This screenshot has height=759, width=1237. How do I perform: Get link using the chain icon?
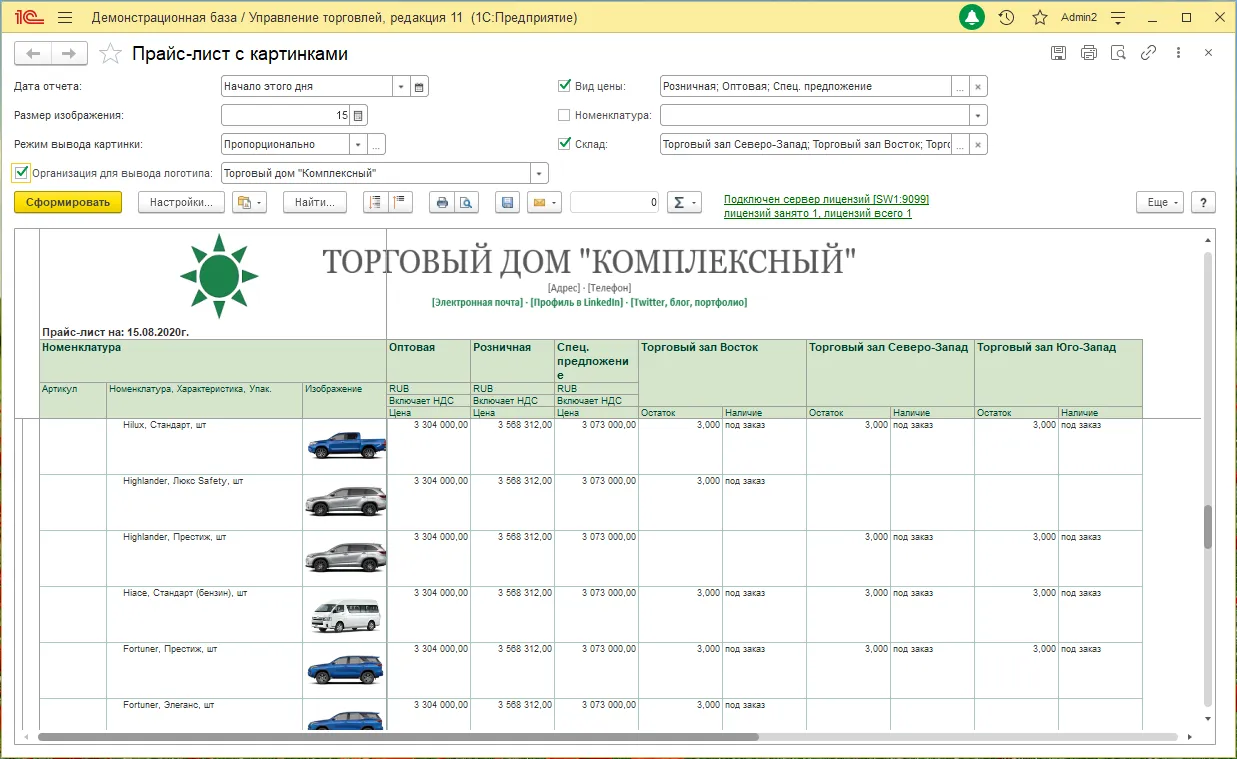(x=1149, y=53)
